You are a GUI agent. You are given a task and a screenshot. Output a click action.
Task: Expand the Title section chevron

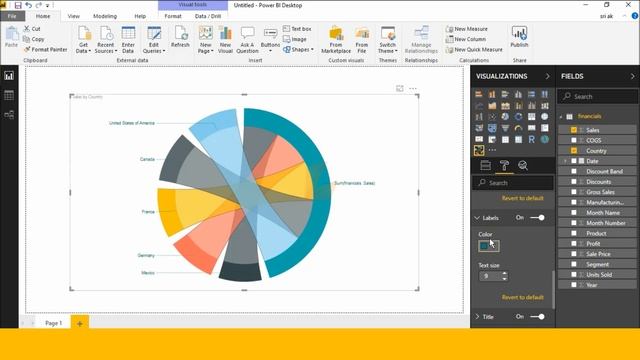coord(477,317)
